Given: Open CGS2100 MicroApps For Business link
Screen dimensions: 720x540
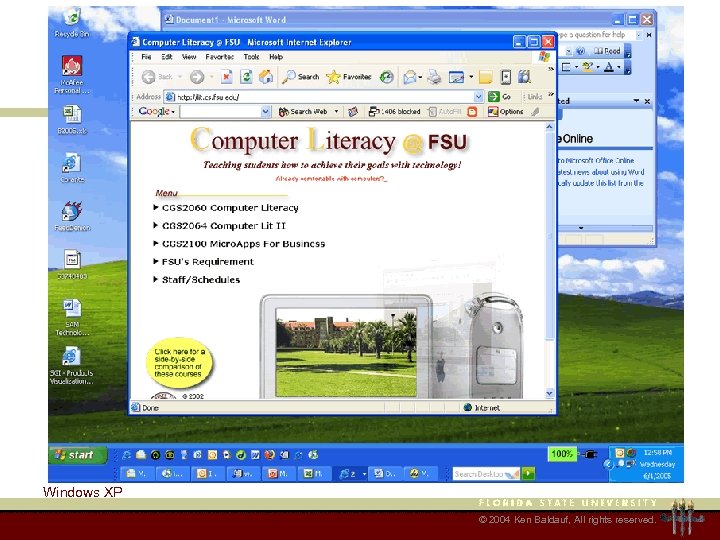Looking at the screenshot, I should click(x=243, y=244).
